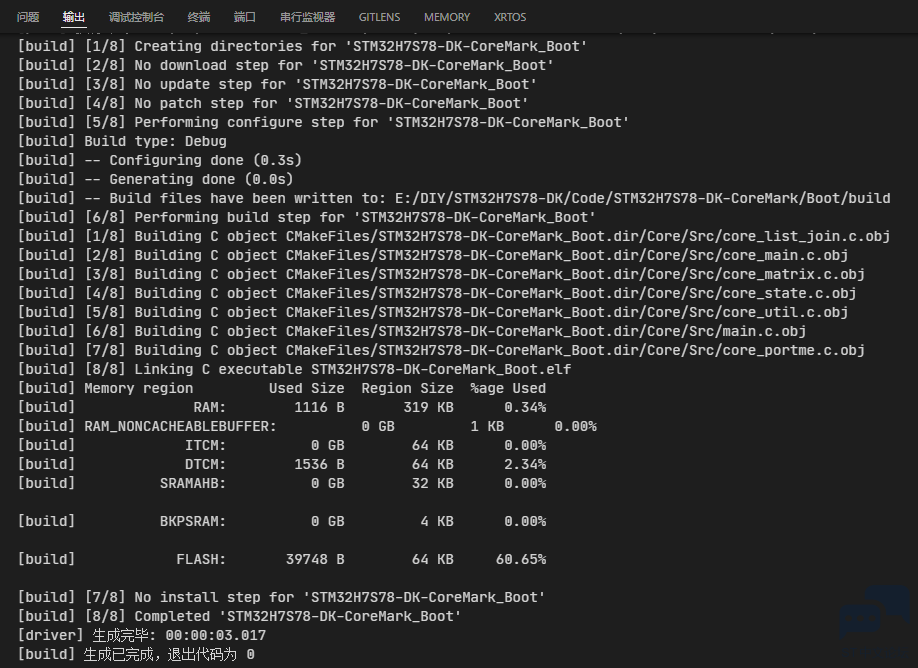Click the 生成已完成 exit code line
This screenshot has width=918, height=668.
136,655
